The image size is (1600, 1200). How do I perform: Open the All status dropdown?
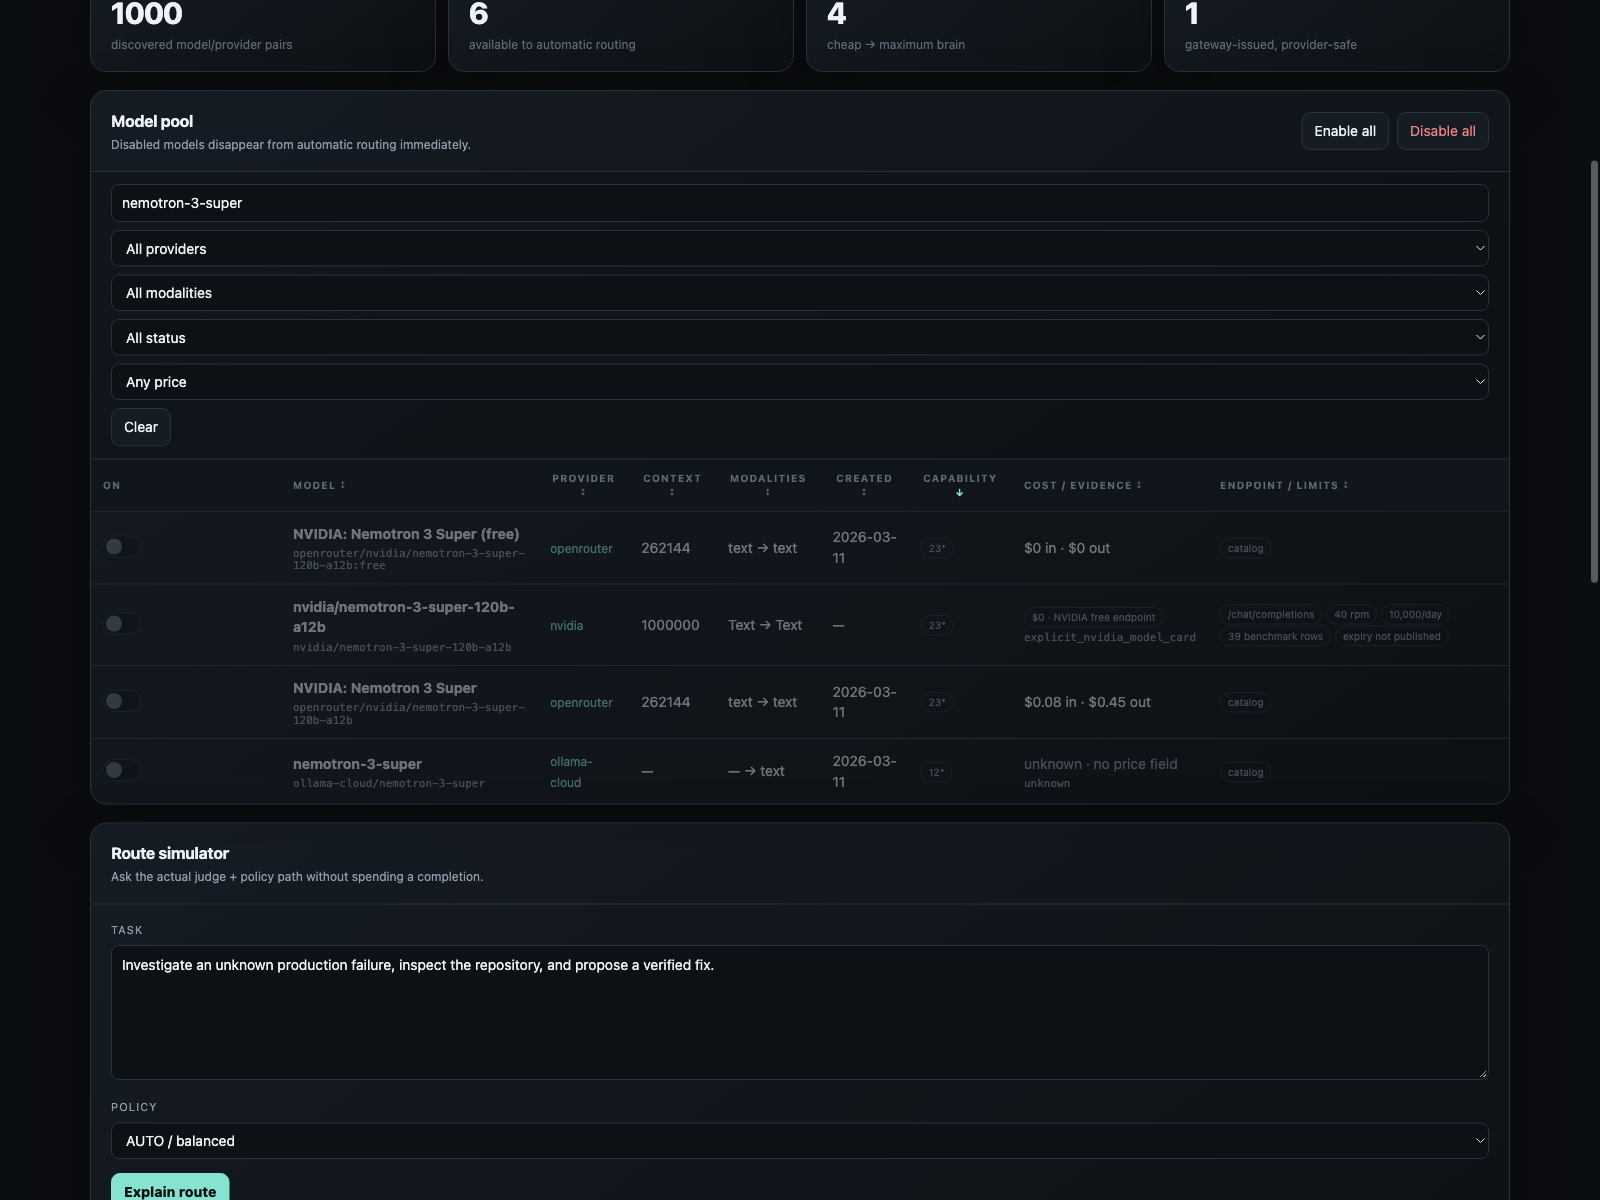(x=799, y=338)
